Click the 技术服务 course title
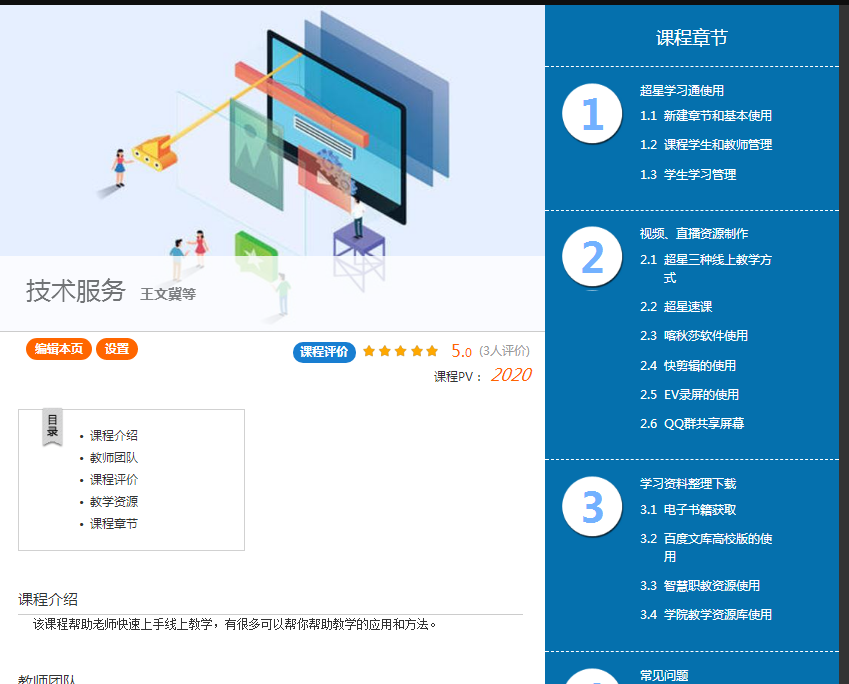This screenshot has width=849, height=684. point(76,291)
